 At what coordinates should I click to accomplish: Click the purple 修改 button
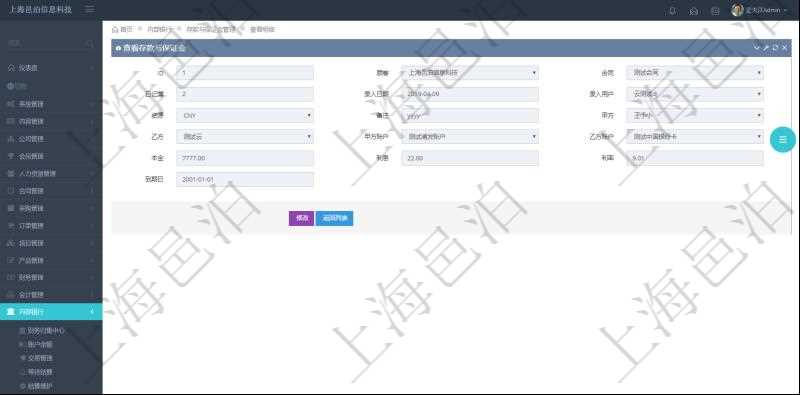[302, 218]
